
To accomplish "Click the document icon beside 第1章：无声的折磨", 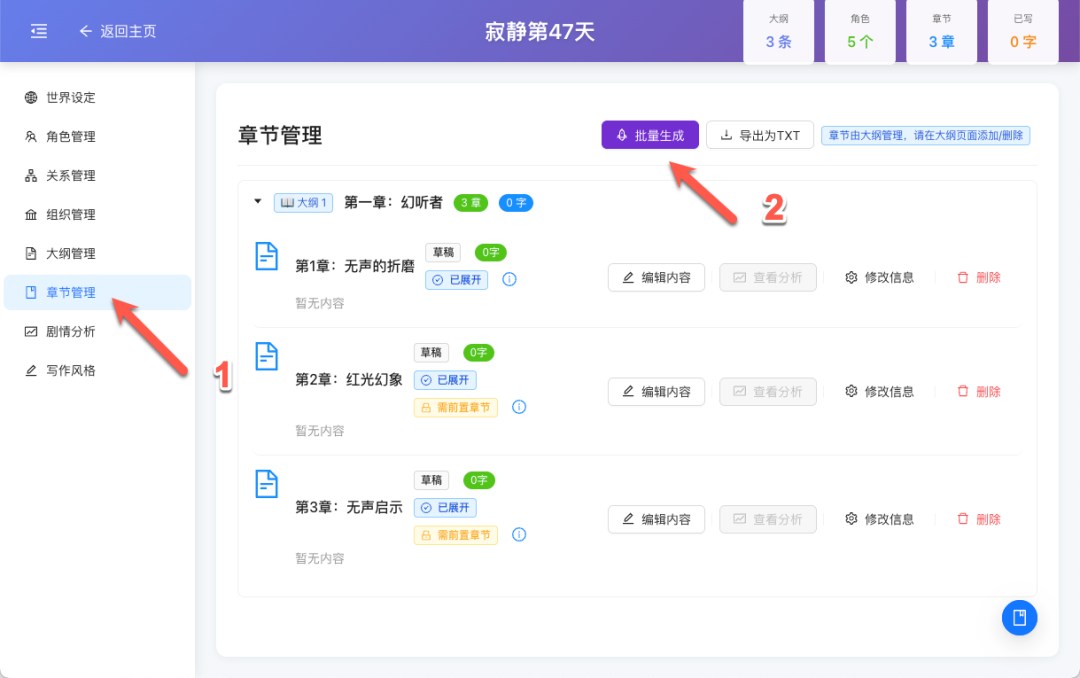I will coord(266,256).
